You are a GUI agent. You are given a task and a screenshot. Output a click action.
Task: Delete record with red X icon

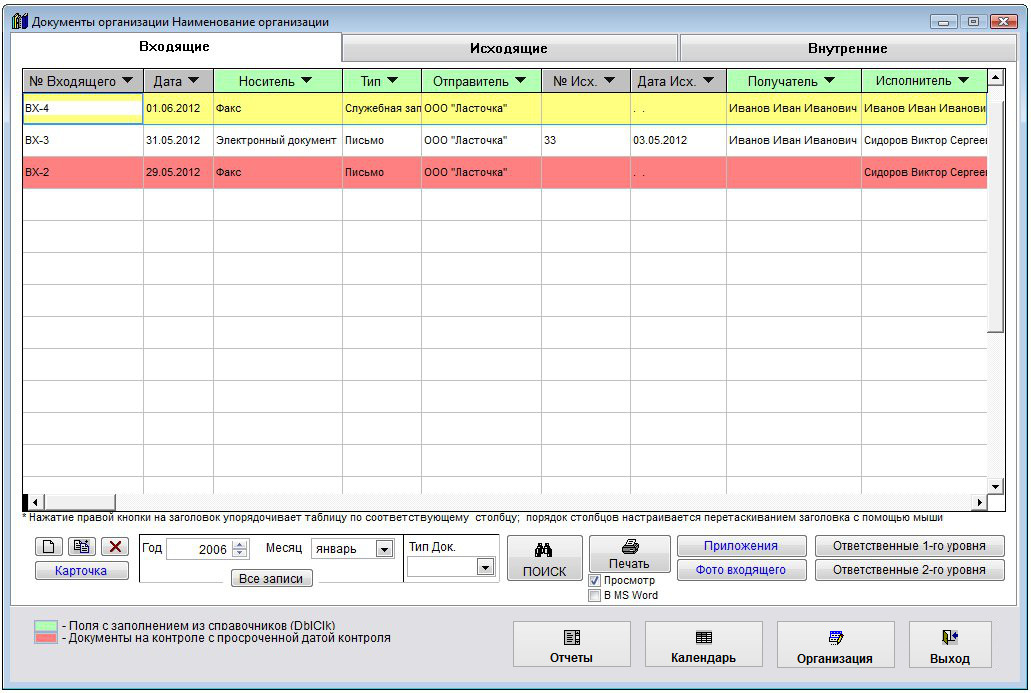(115, 547)
